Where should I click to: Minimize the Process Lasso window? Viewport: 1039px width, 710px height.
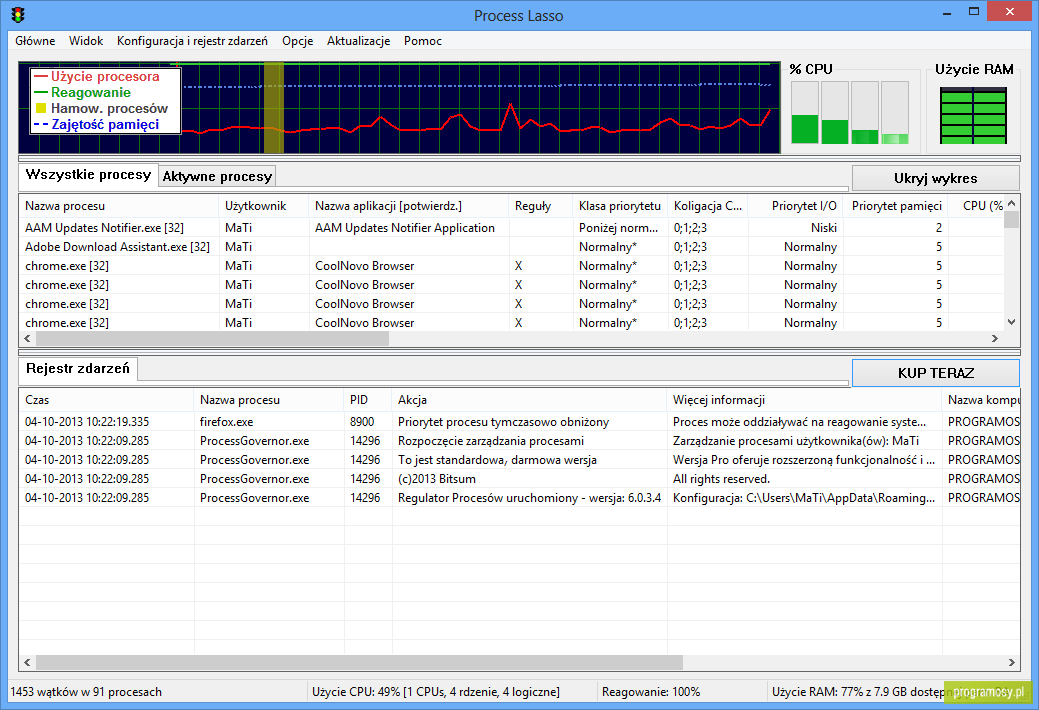pos(947,13)
